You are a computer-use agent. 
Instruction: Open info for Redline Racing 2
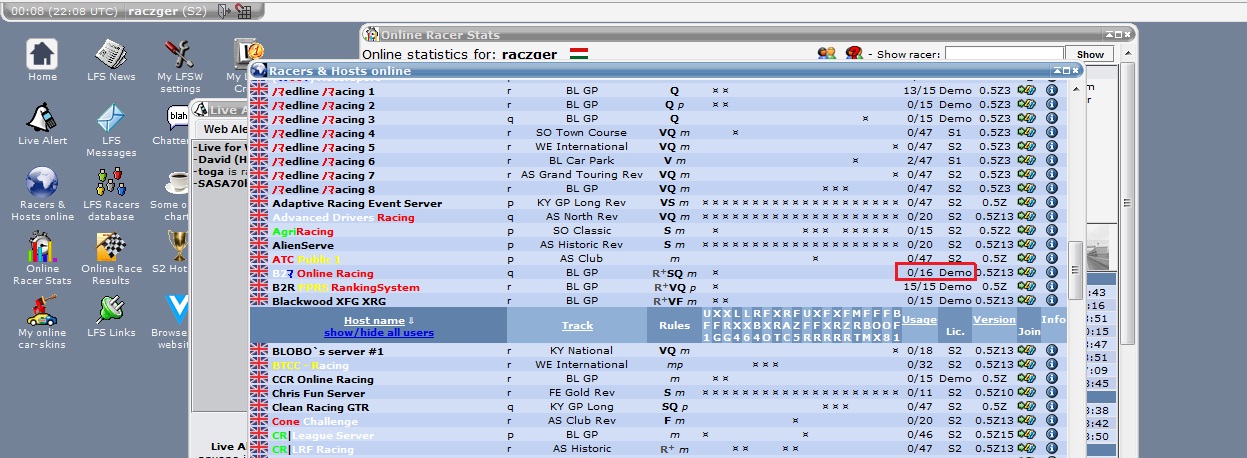(x=1052, y=105)
